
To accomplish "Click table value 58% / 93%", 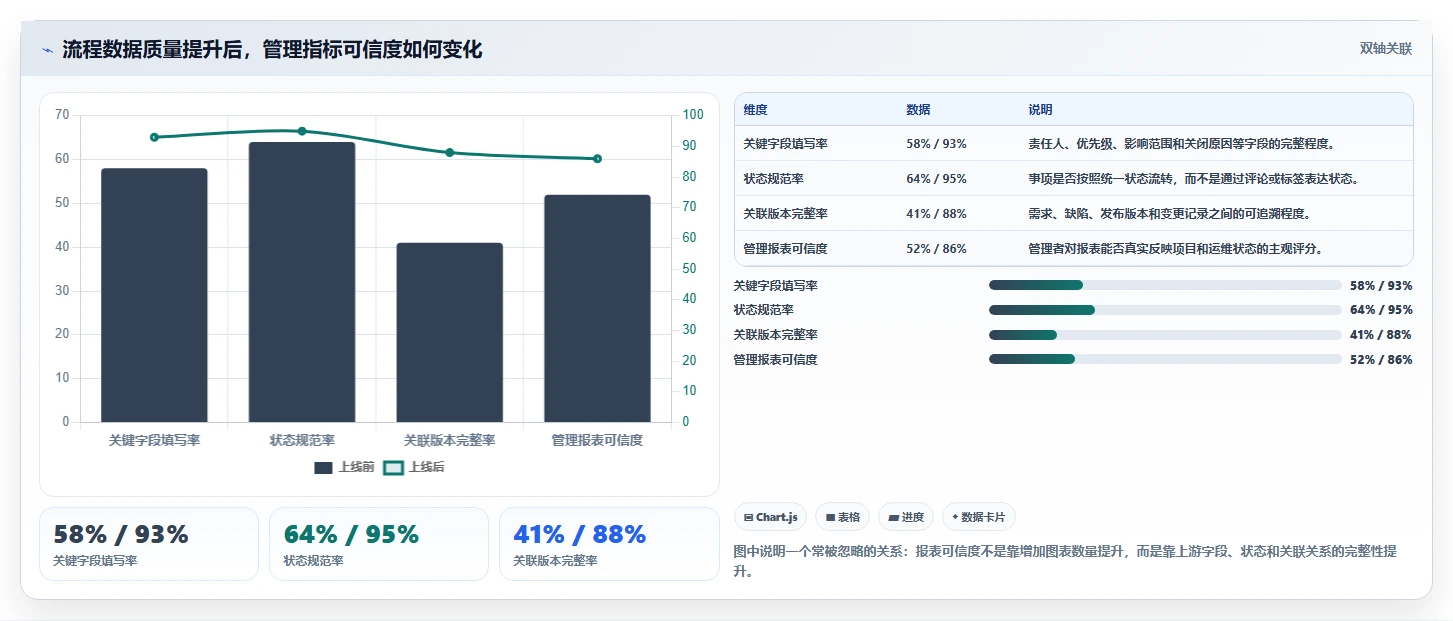I will click(936, 144).
